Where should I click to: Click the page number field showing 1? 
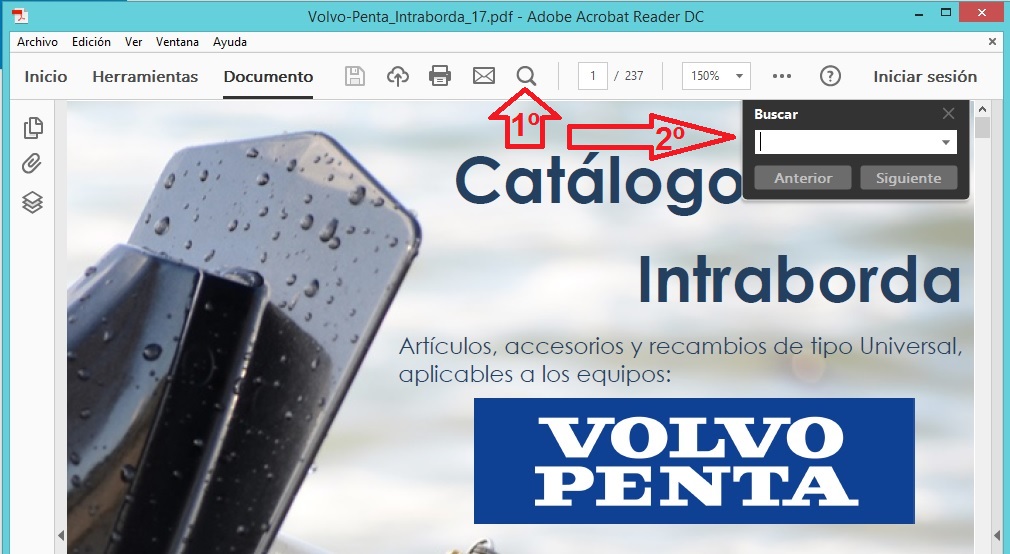coord(593,76)
